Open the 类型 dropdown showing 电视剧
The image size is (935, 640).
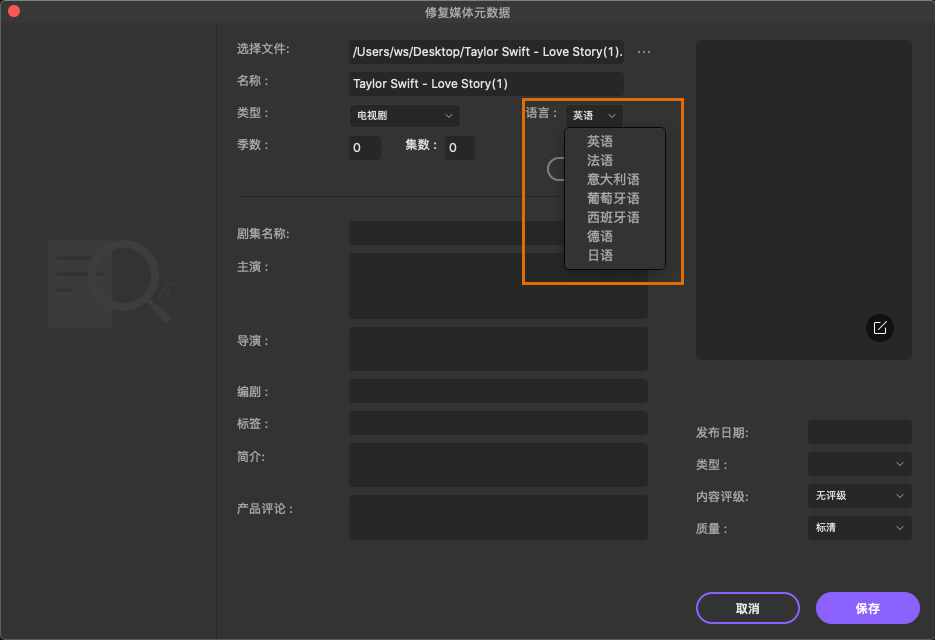pyautogui.click(x=403, y=115)
